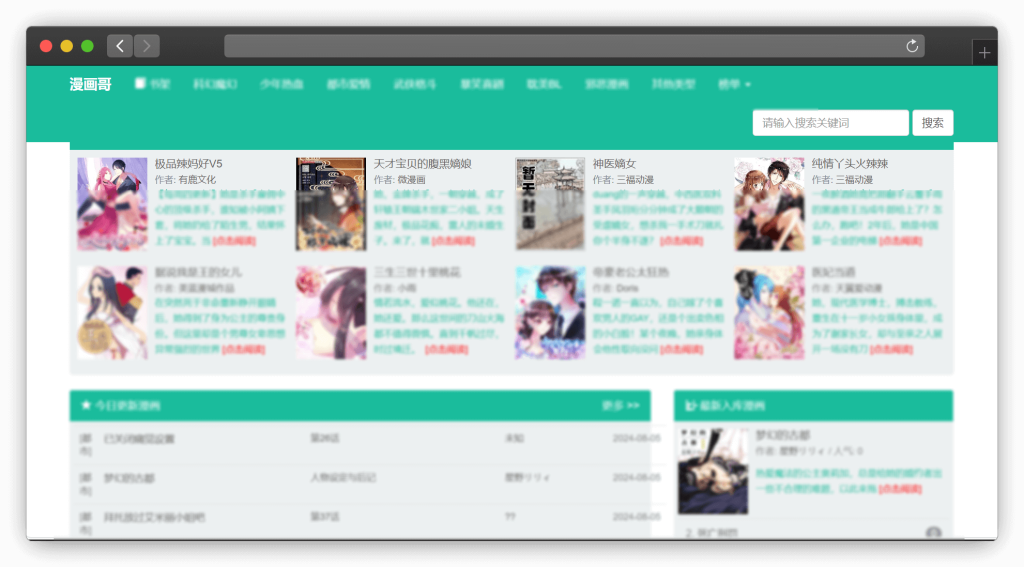Click 点击阅读 under 神医嫡女

[681, 241]
